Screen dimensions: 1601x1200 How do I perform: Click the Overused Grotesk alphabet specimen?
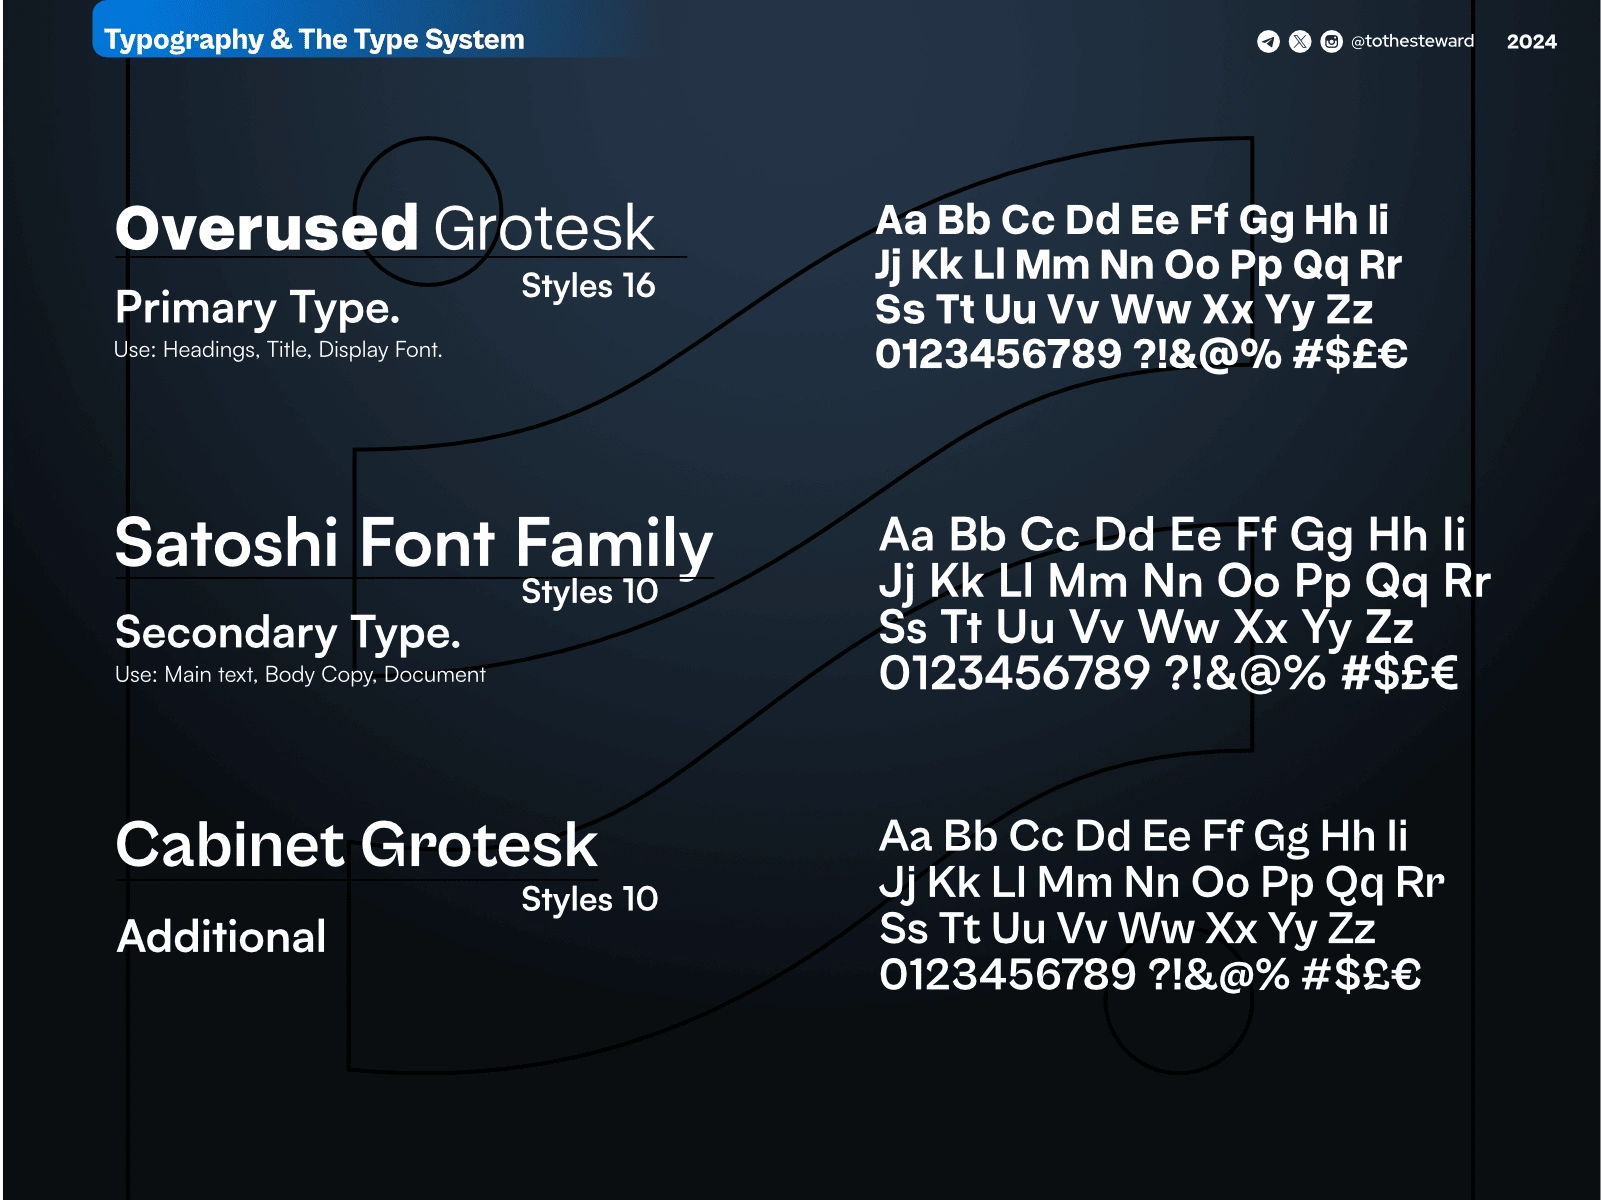[x=1140, y=287]
